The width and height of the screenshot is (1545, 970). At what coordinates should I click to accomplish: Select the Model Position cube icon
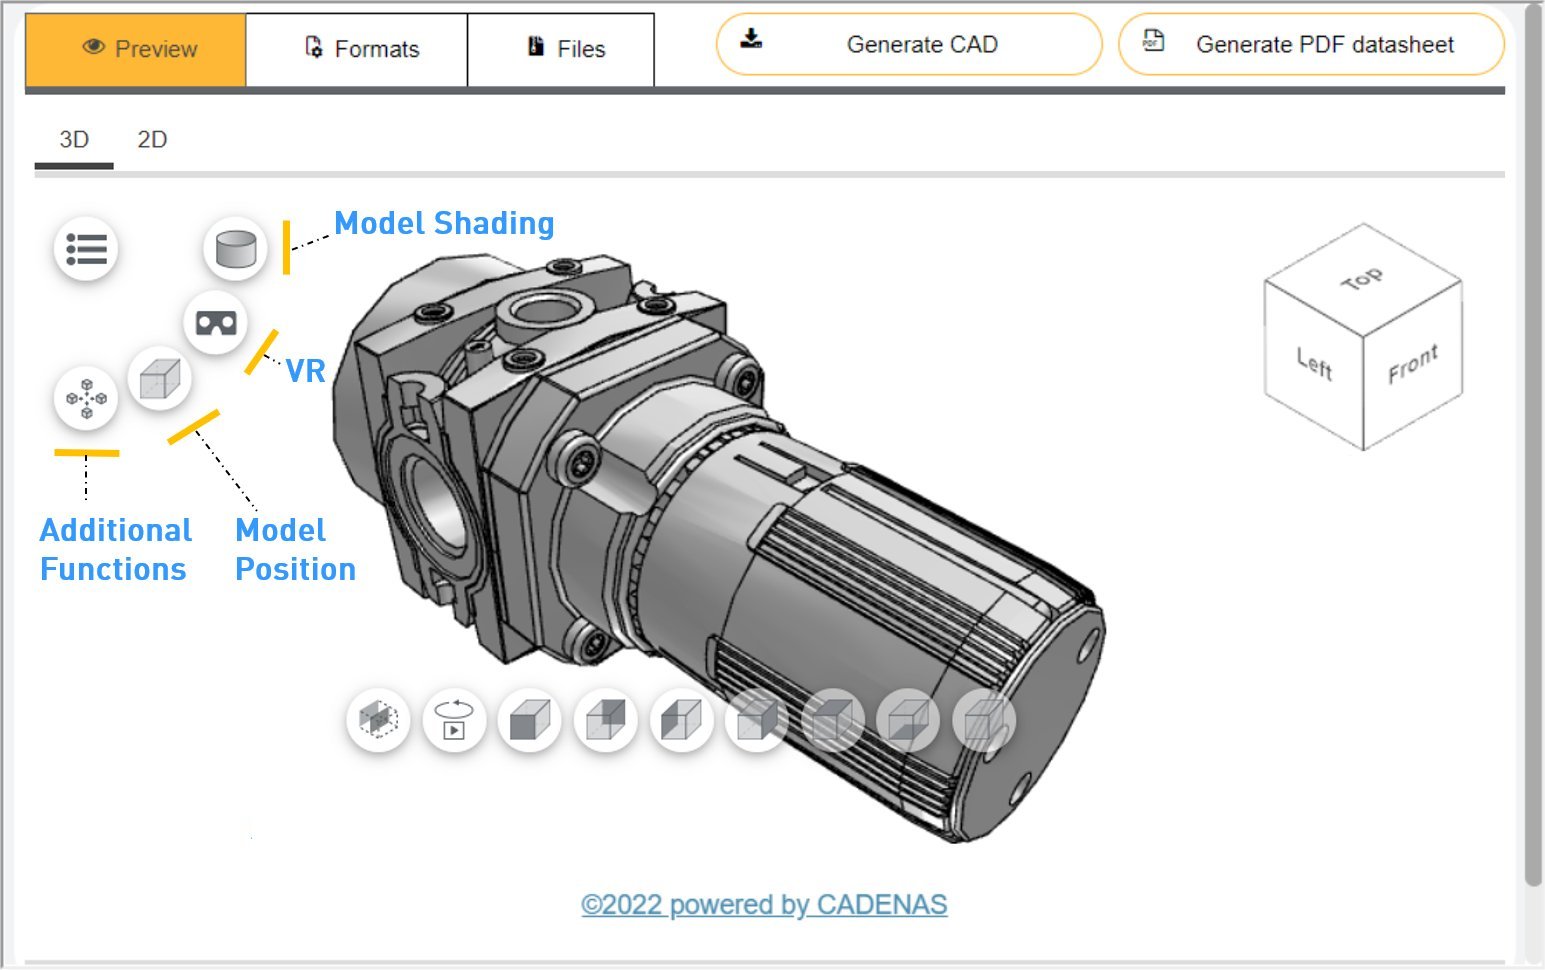[158, 378]
